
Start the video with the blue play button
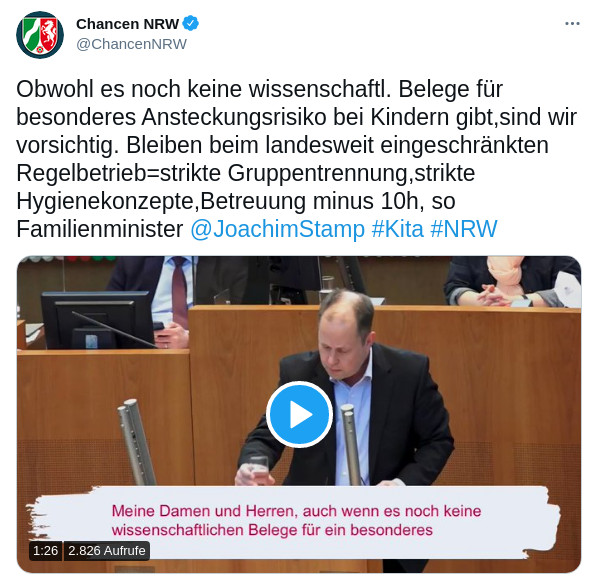[x=300, y=414]
